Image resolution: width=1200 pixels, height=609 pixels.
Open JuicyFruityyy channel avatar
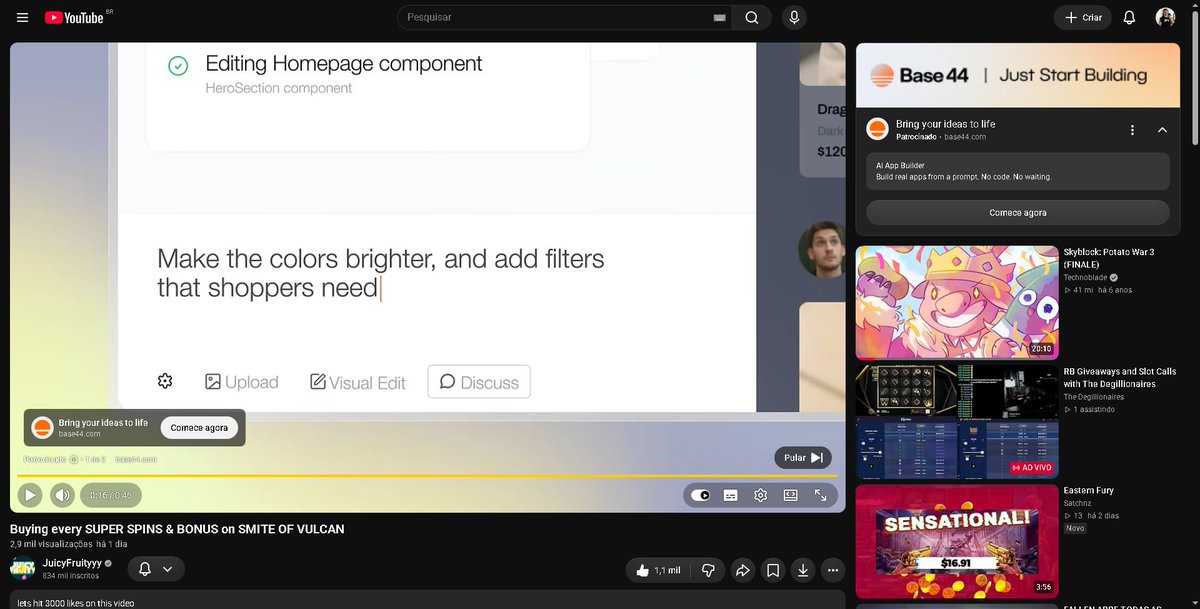(x=23, y=569)
